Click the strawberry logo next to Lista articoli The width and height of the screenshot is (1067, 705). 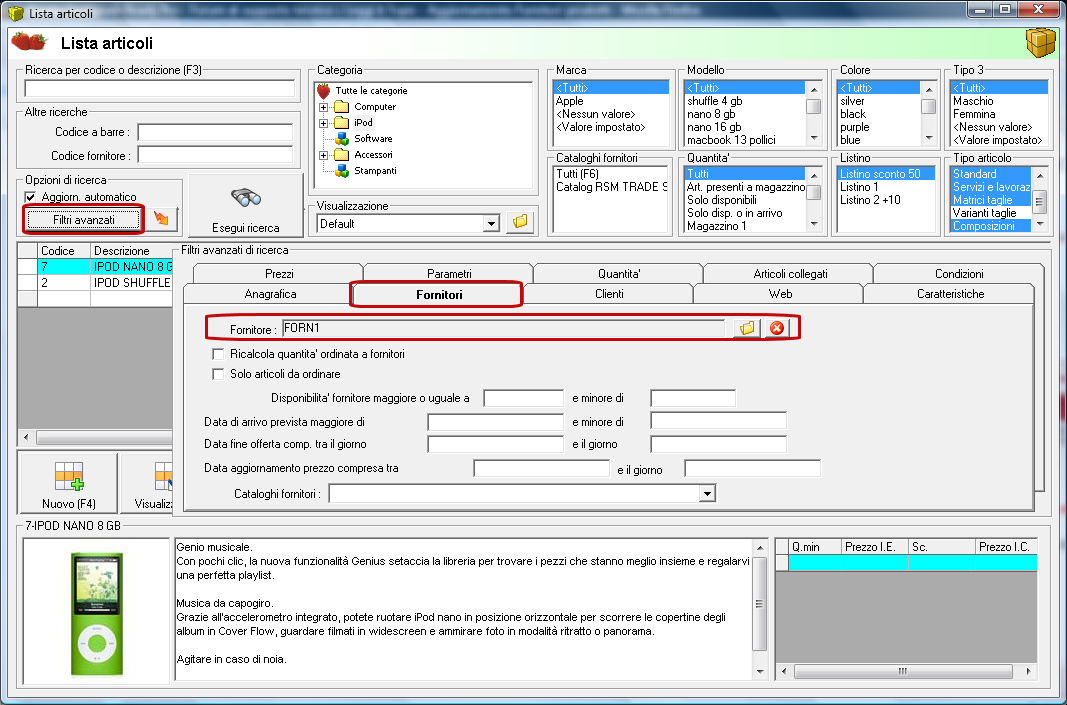[29, 42]
